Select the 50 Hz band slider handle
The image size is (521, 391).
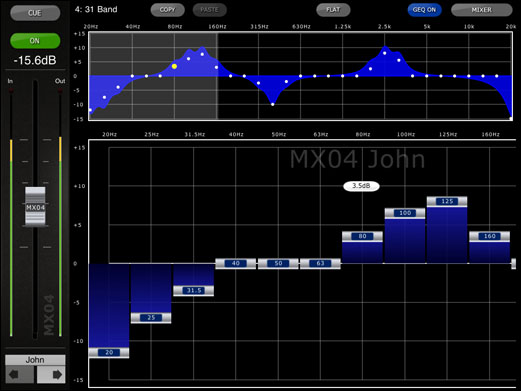[x=278, y=263]
